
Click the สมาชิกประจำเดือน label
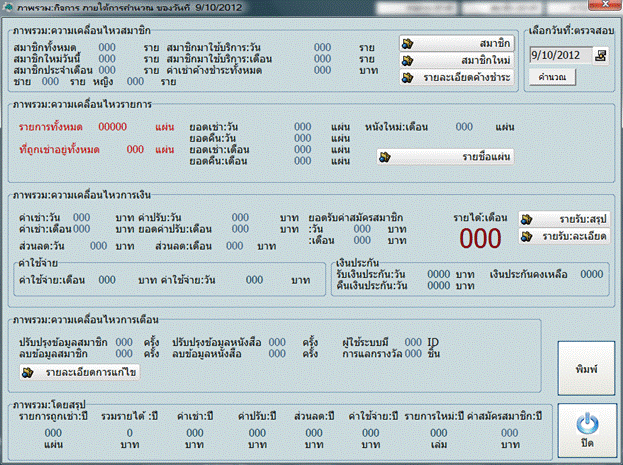[53, 70]
